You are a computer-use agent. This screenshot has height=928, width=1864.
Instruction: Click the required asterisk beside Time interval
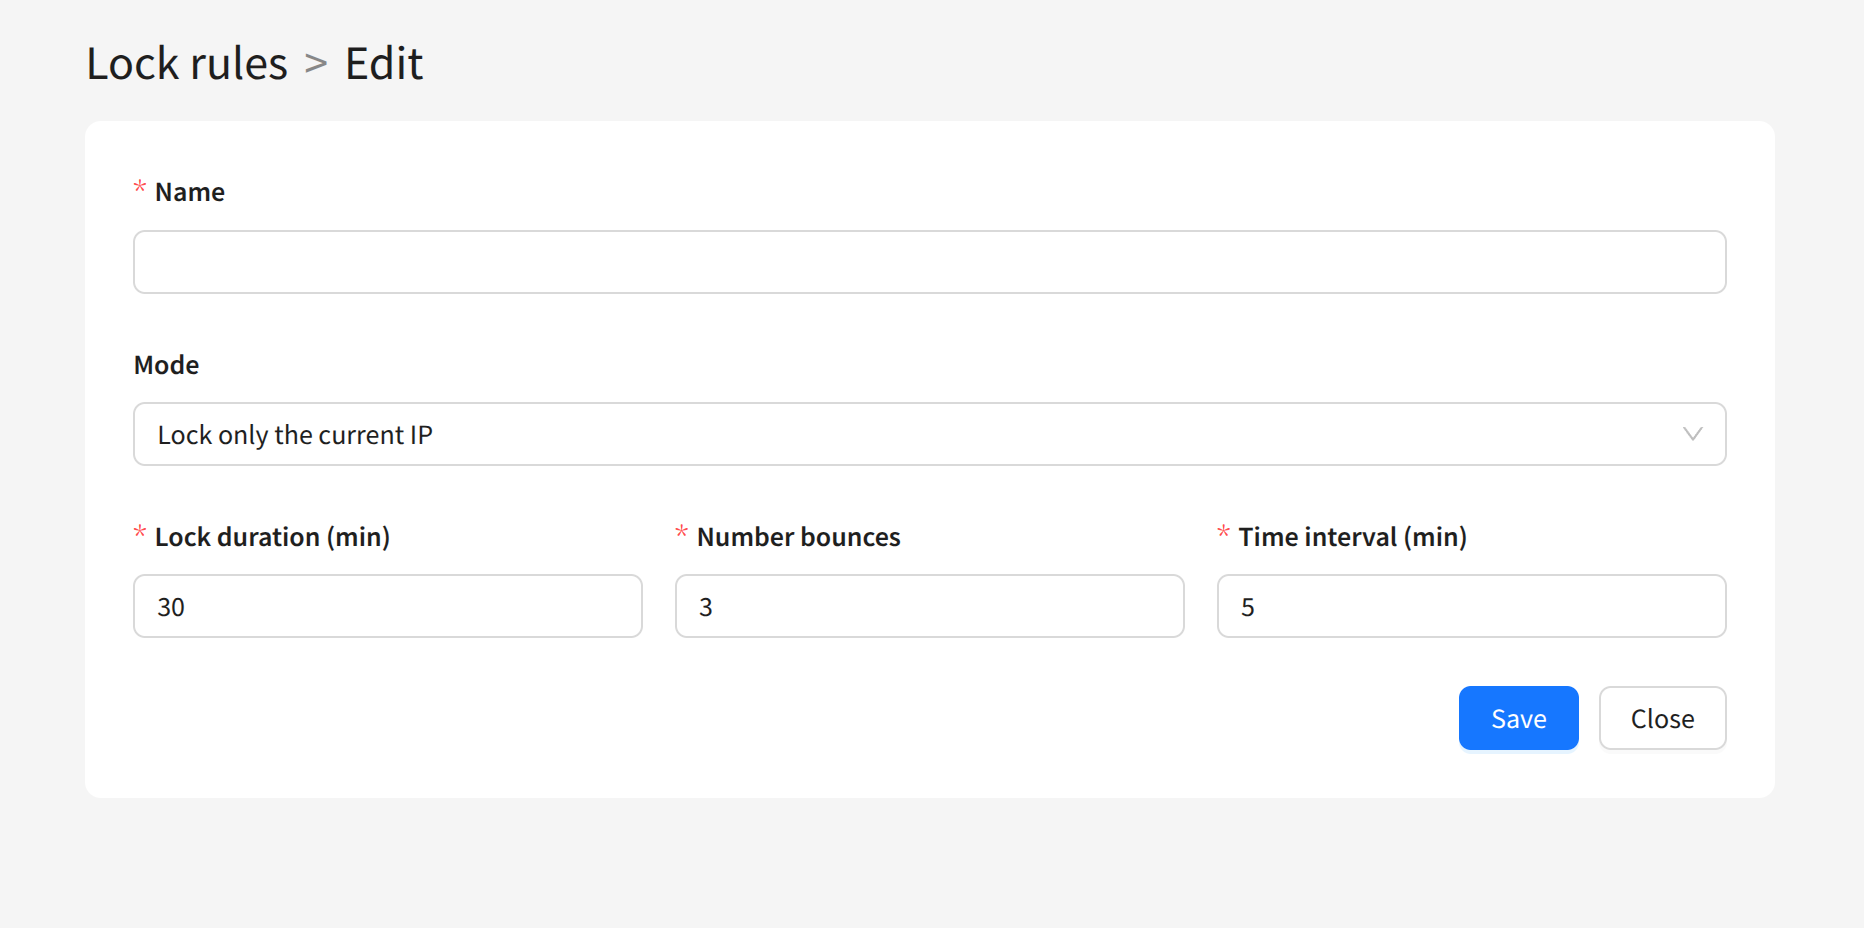click(1223, 533)
